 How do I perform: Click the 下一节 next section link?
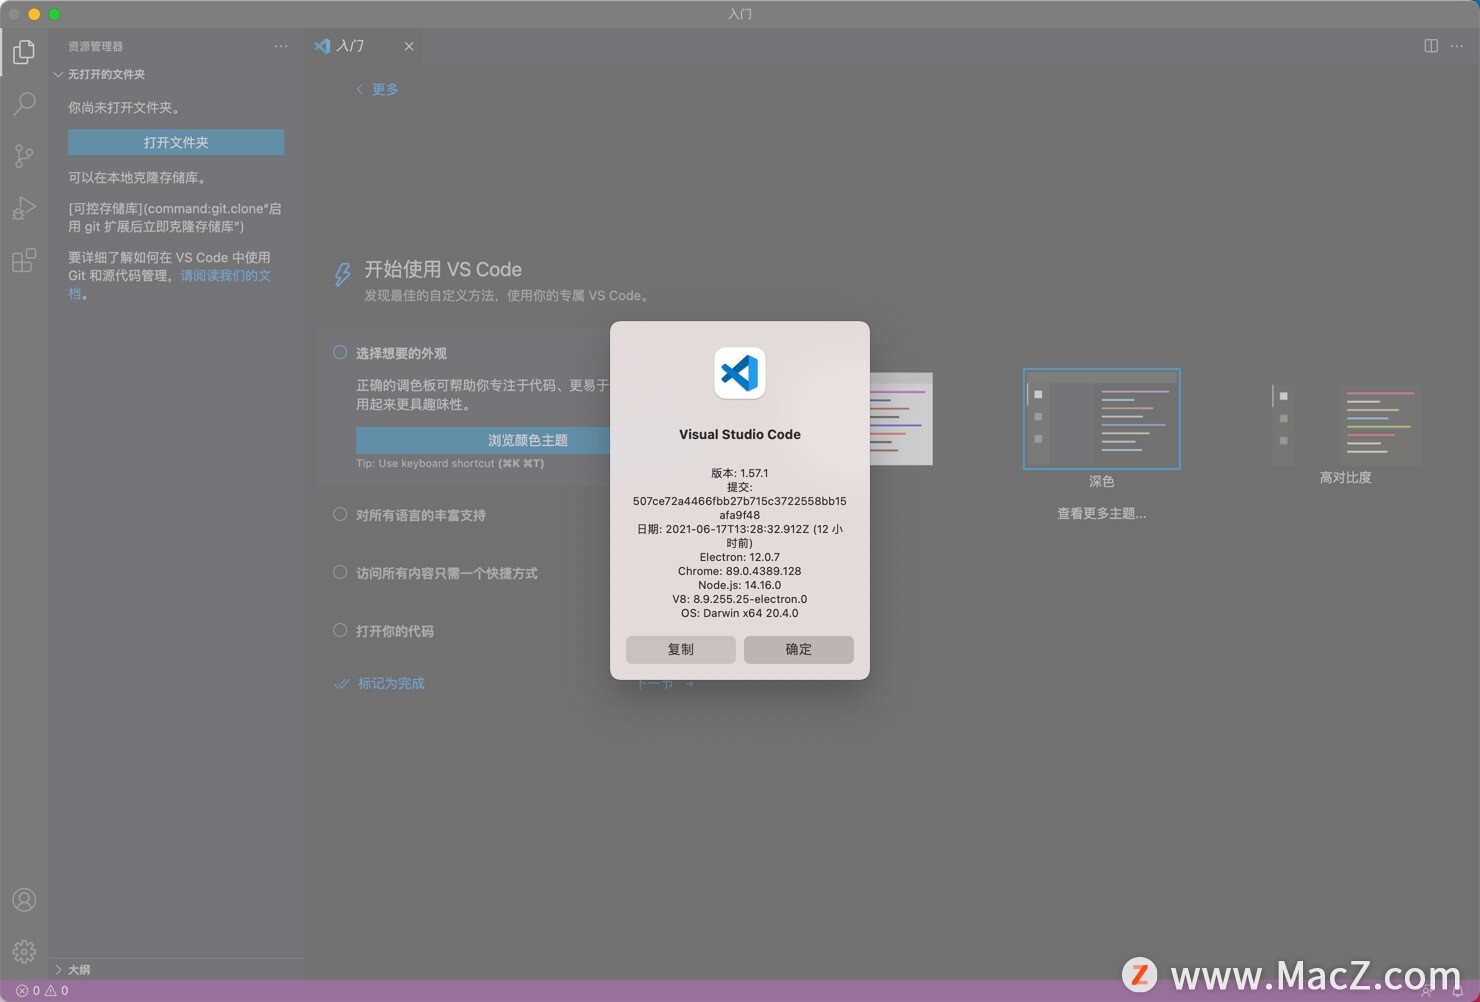(666, 684)
